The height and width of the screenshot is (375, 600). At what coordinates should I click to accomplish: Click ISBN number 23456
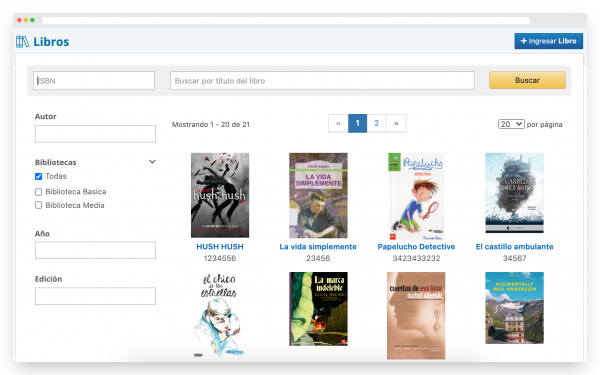318,258
